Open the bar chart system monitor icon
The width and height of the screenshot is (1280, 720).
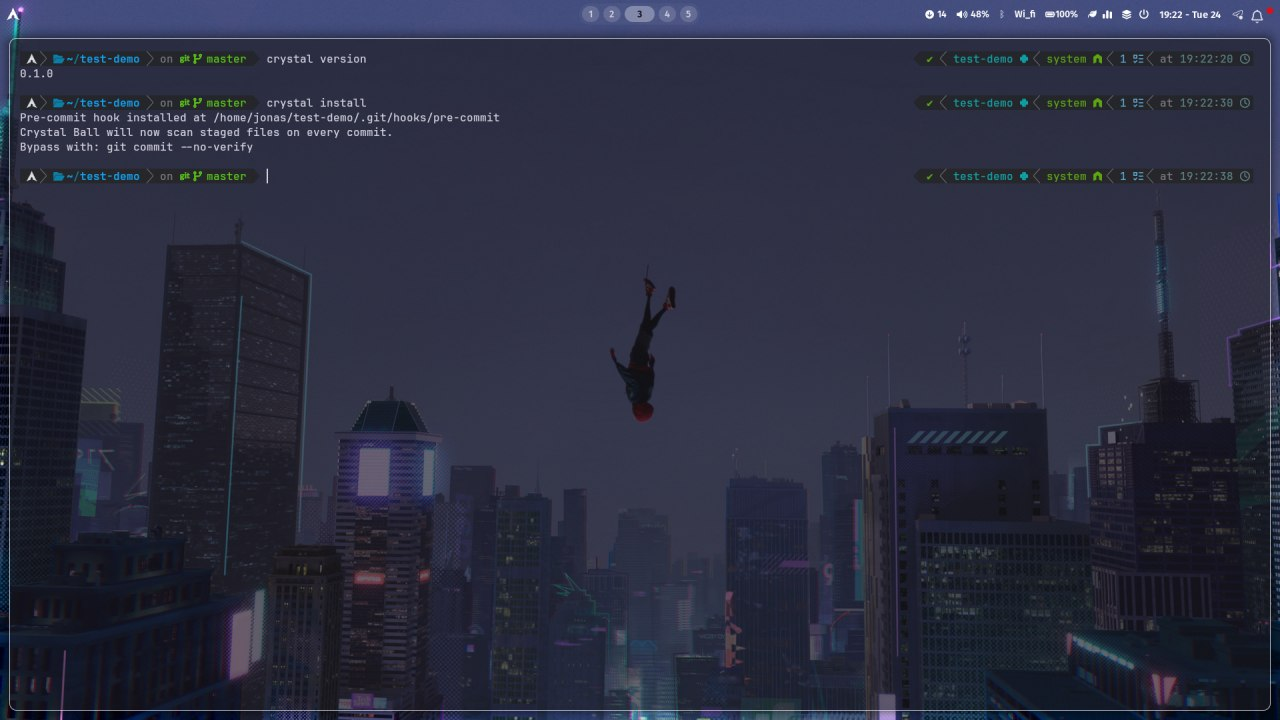pos(1109,14)
